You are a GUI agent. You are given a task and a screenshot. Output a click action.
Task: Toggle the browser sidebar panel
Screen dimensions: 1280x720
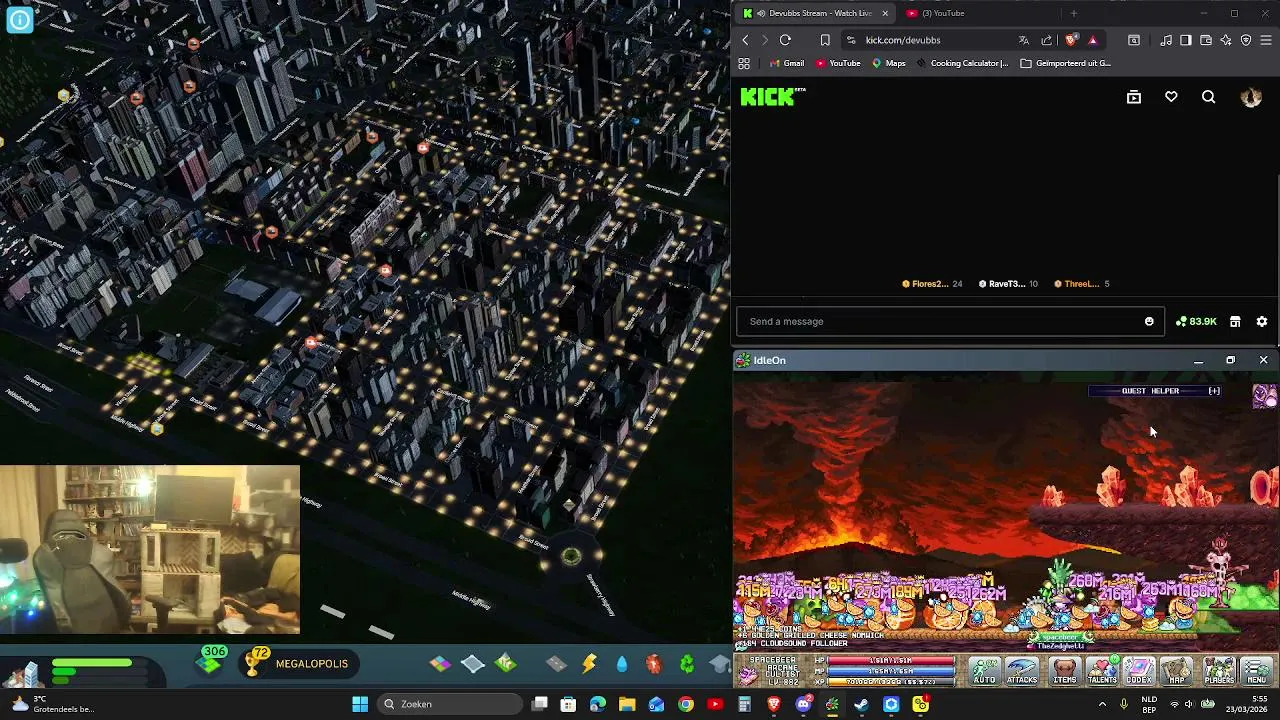point(1185,40)
